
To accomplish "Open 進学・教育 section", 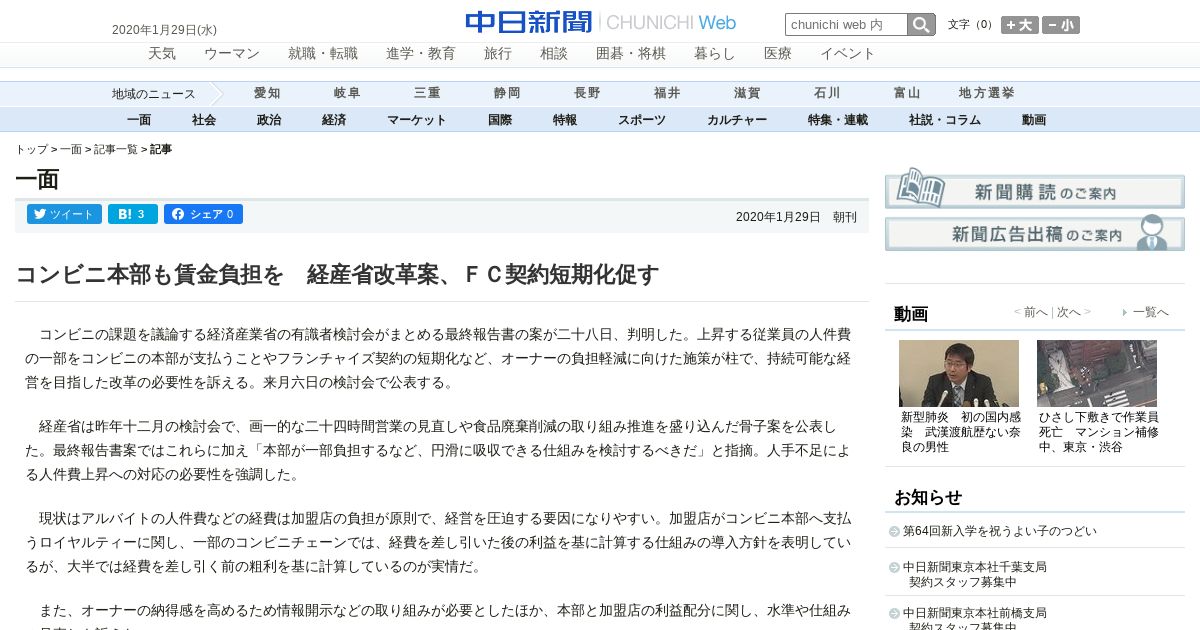I will pyautogui.click(x=421, y=54).
